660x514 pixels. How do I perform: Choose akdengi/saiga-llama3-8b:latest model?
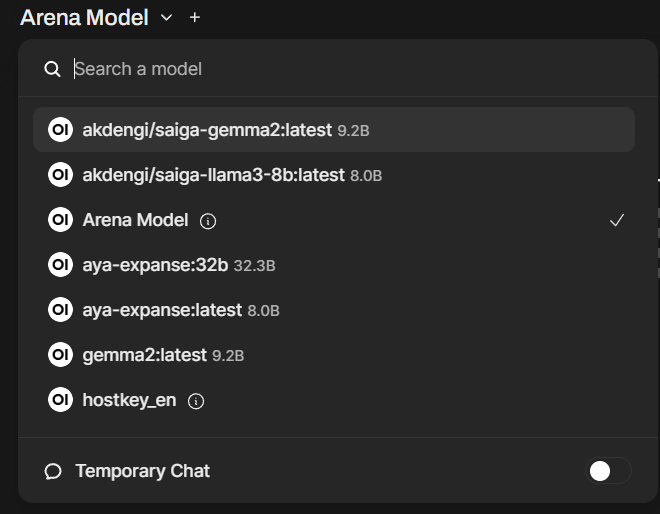tap(213, 175)
